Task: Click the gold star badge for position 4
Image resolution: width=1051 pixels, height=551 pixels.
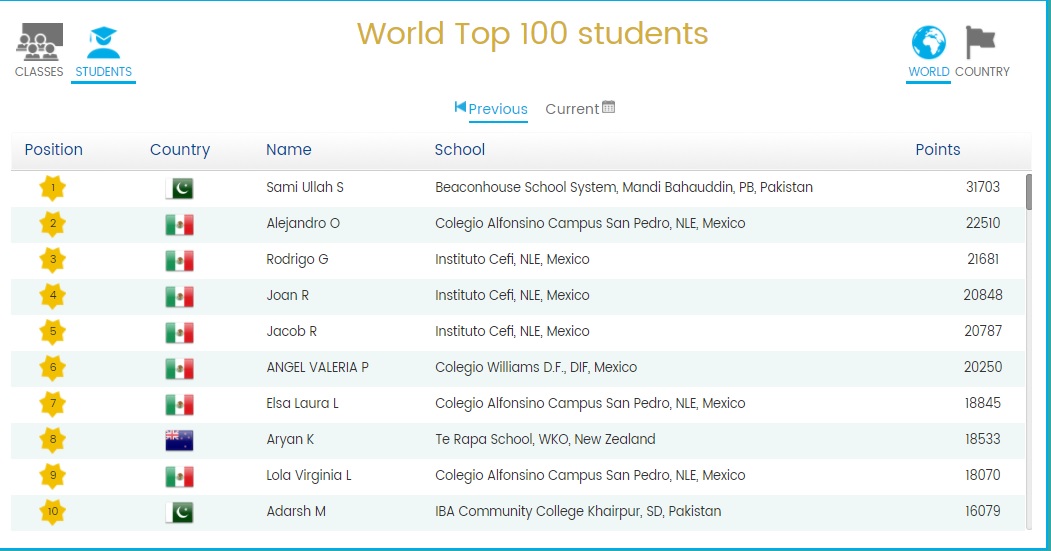Action: (x=53, y=296)
